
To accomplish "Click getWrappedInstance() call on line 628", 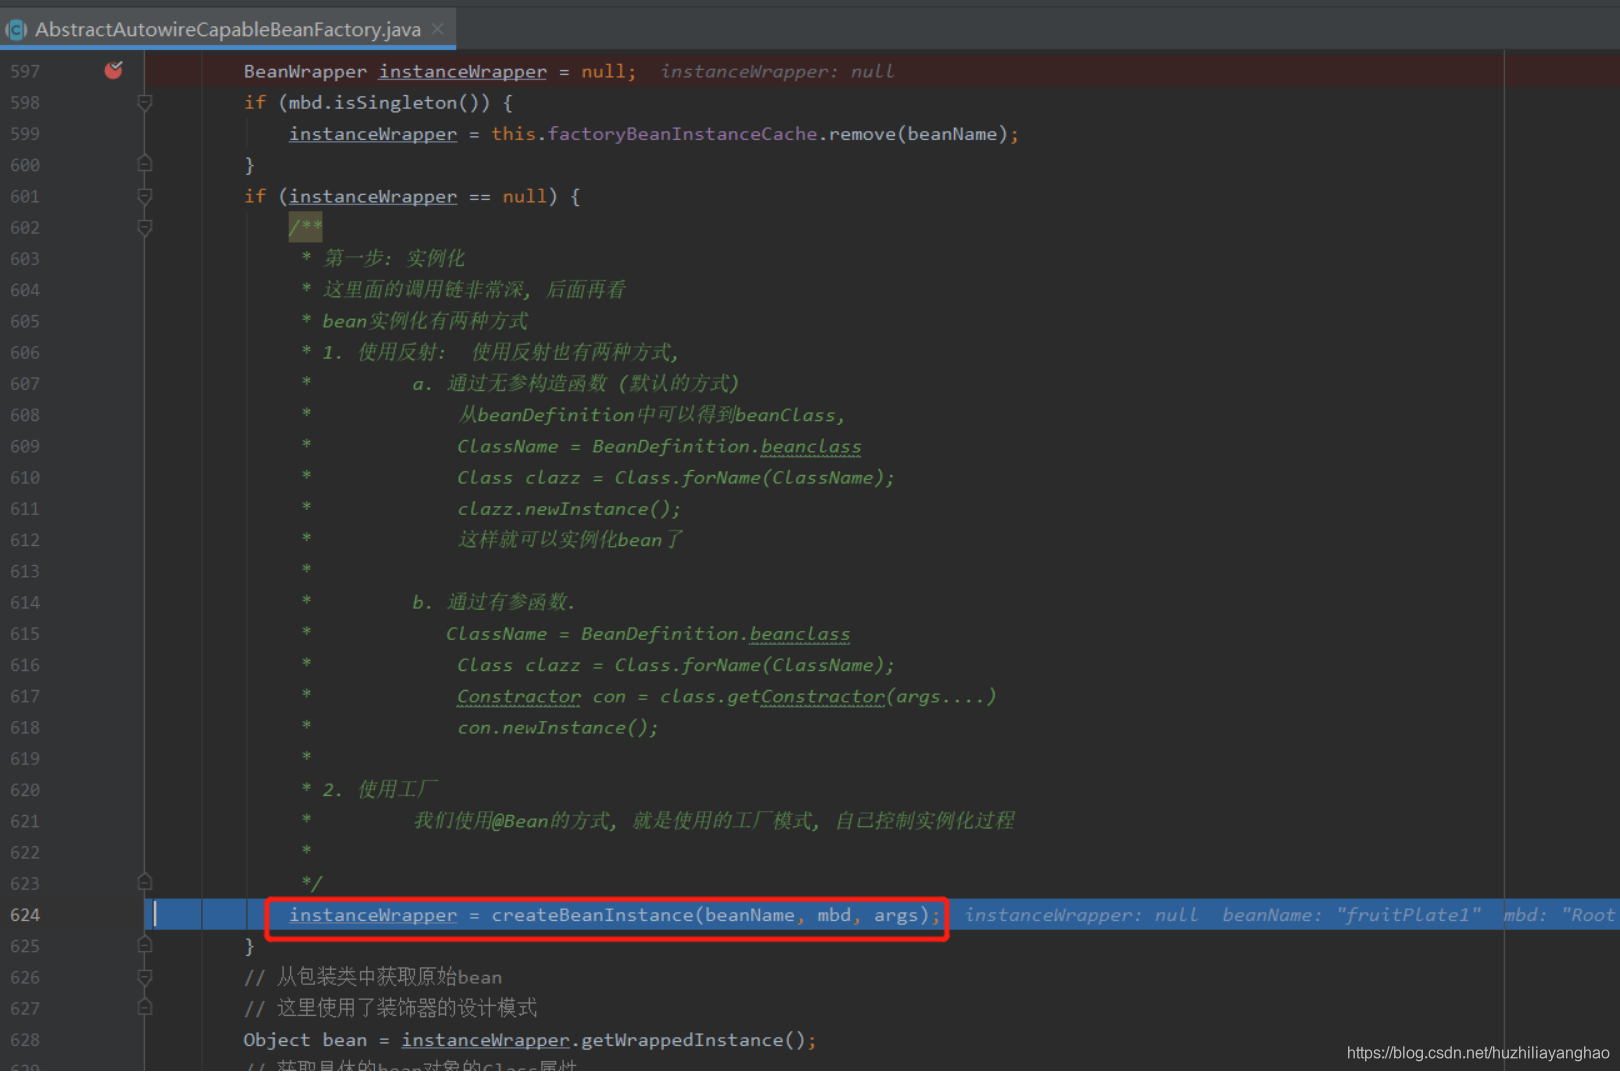I will 693,1040.
